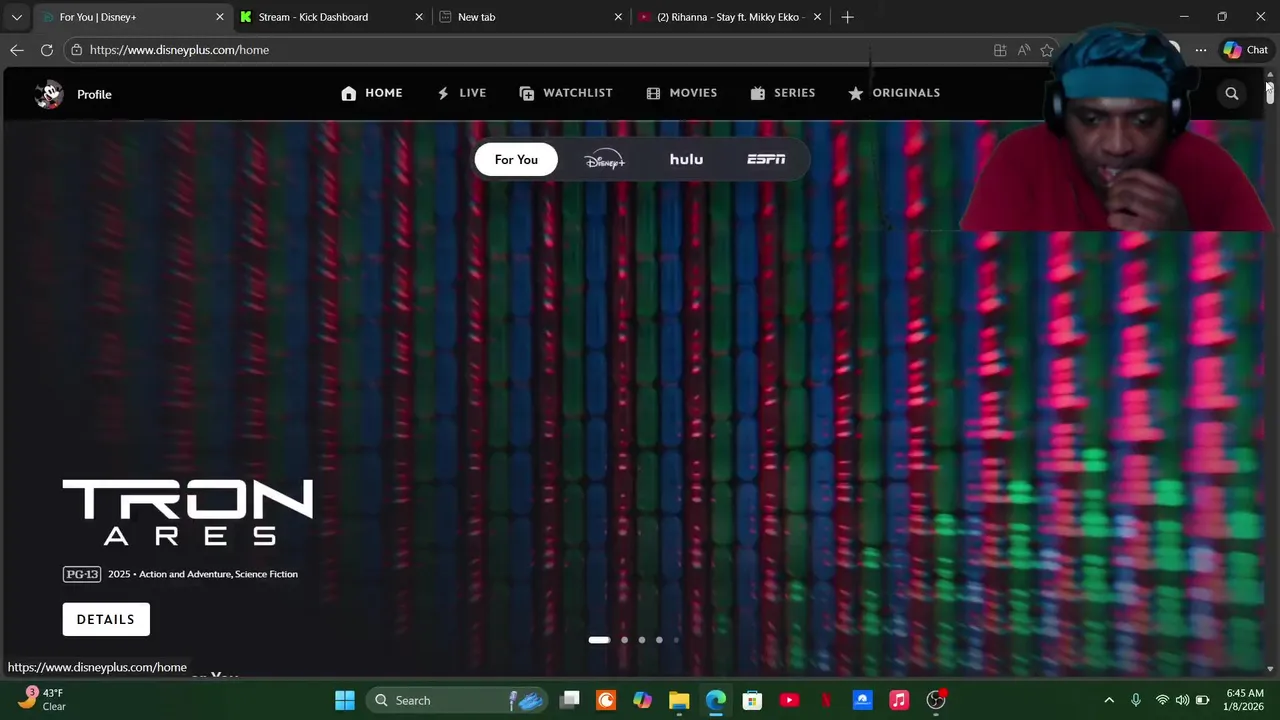The image size is (1280, 720).
Task: Switch to the Rihanna - Stay tab
Action: tap(730, 17)
